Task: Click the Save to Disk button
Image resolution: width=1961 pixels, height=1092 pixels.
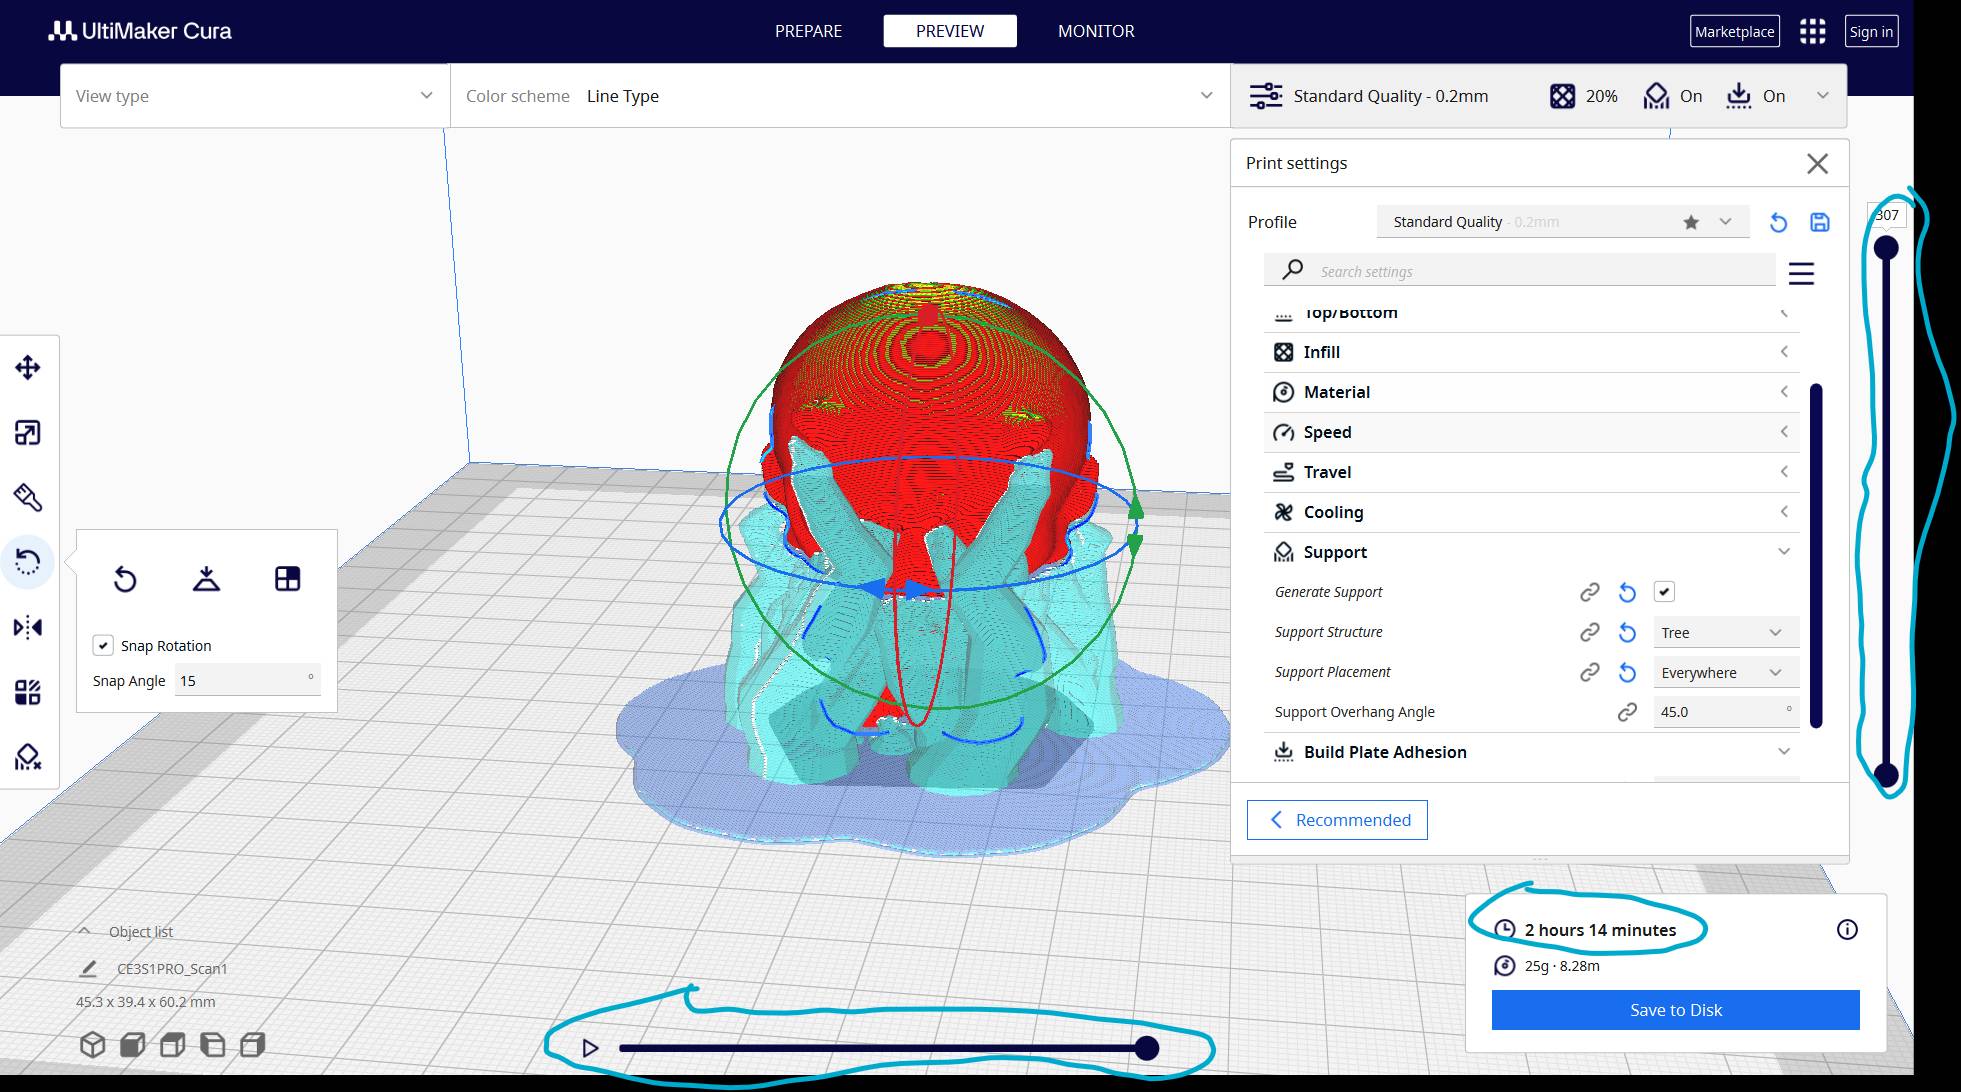Action: click(1675, 1010)
